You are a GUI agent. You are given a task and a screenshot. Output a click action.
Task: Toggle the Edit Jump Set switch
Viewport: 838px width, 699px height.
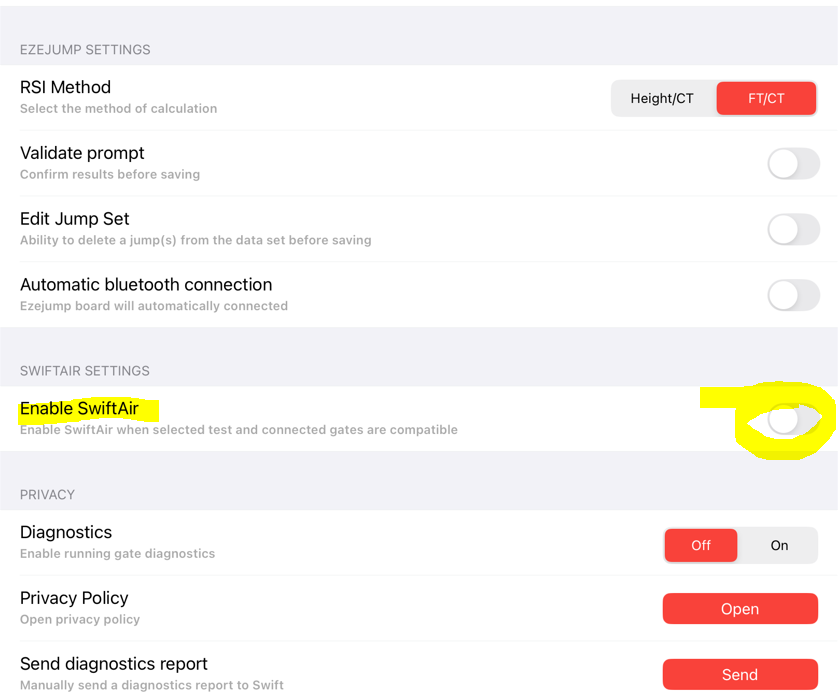794,230
